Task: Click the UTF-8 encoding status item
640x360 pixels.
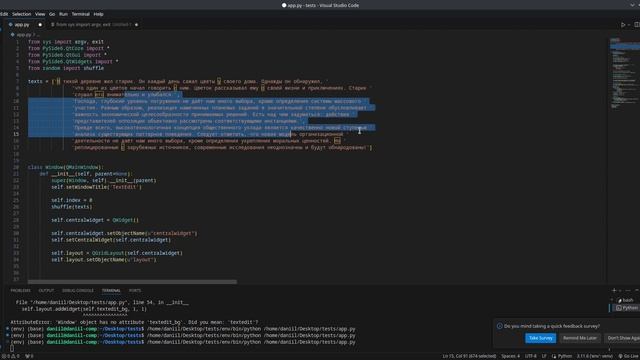Action: click(x=531, y=356)
